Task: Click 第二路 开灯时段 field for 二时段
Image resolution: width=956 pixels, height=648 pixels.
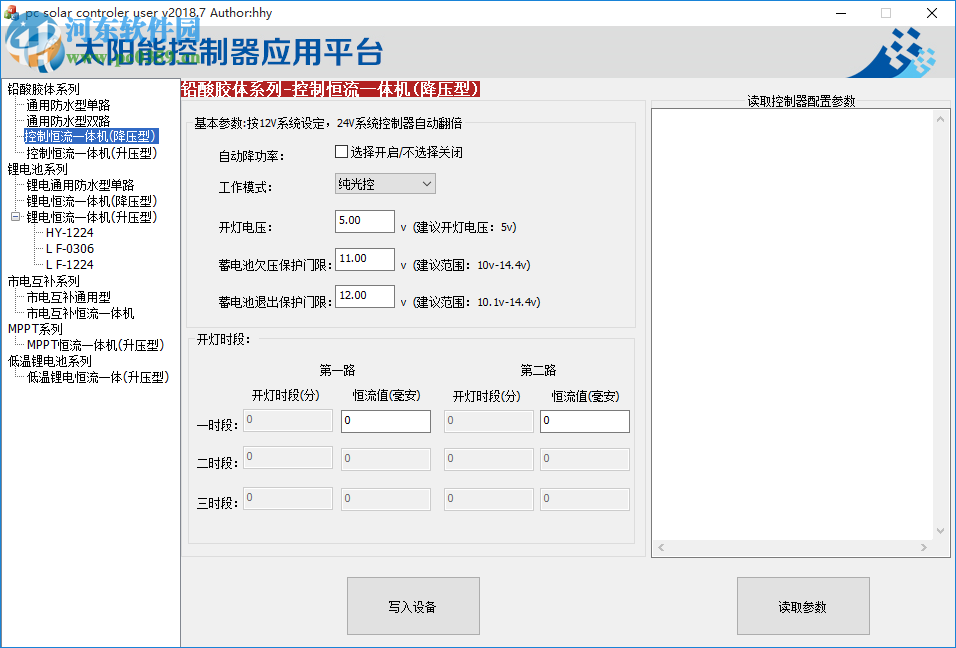Action: pyautogui.click(x=488, y=459)
